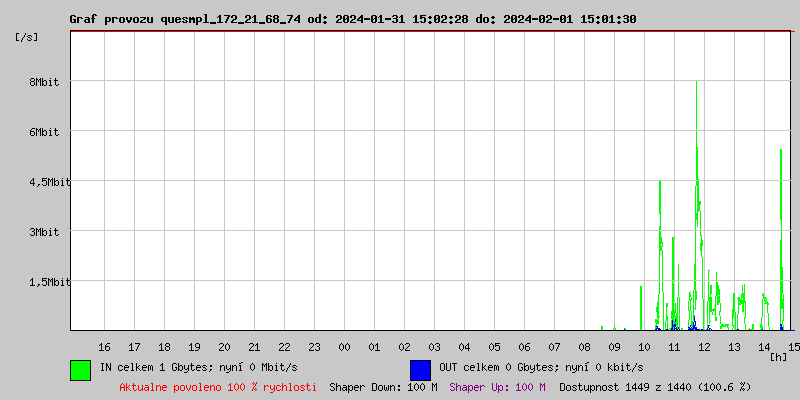800x400 pixels.
Task: Click the '17' hour tick label
Action: click(x=134, y=347)
